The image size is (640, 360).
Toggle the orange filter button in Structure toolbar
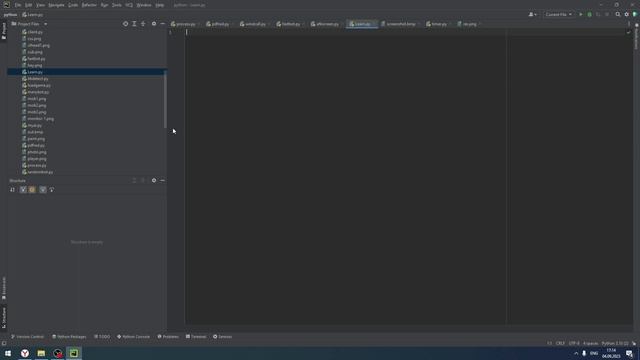click(x=32, y=190)
